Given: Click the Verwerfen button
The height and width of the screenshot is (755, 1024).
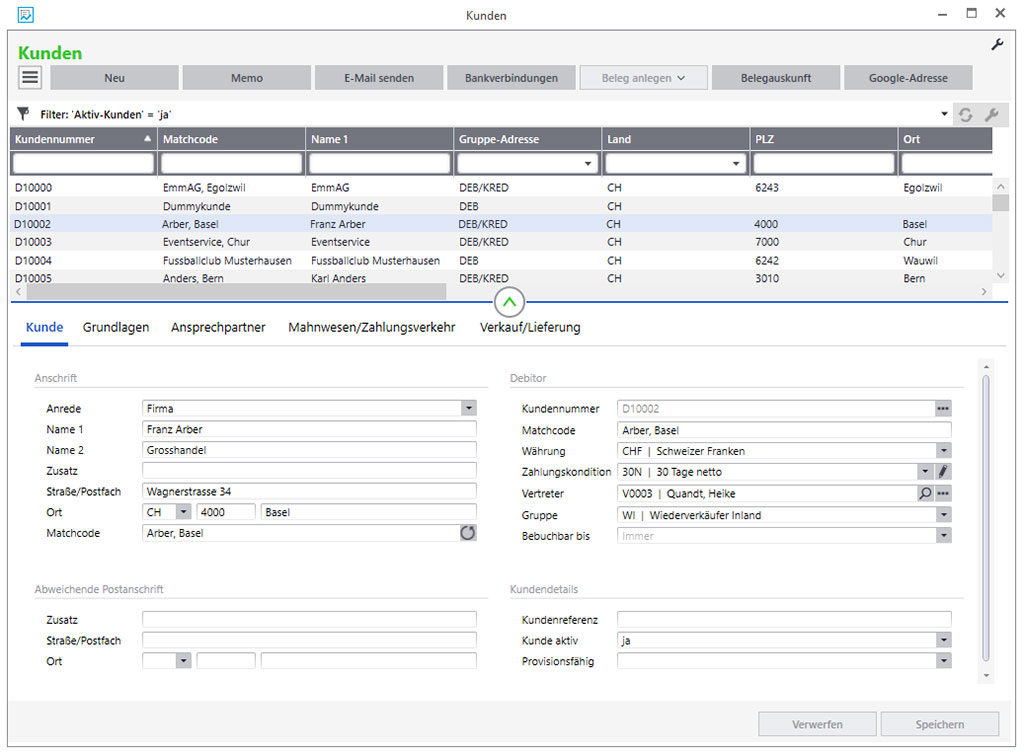Looking at the screenshot, I should (x=817, y=724).
